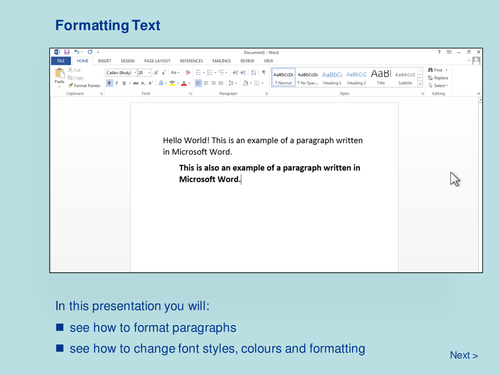Toggle Justify paragraph alignment
Screen dimensions: 500x375
pos(221,83)
